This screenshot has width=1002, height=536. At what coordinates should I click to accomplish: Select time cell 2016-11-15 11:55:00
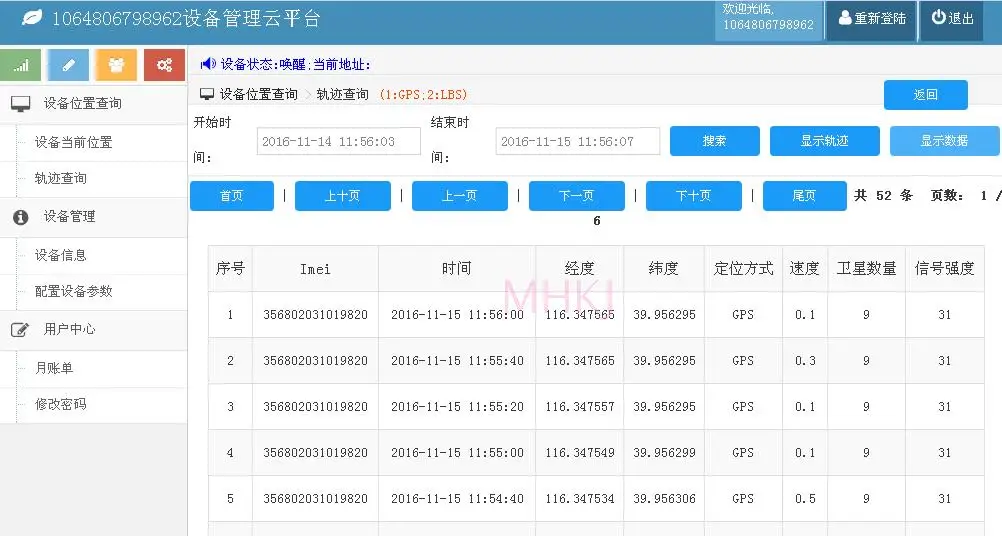click(457, 453)
